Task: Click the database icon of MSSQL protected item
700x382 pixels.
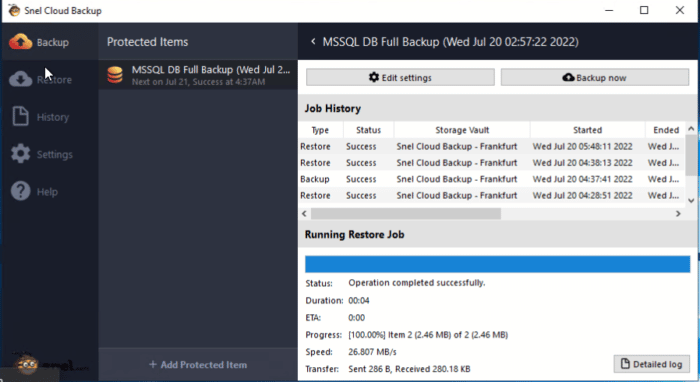Action: click(x=115, y=75)
